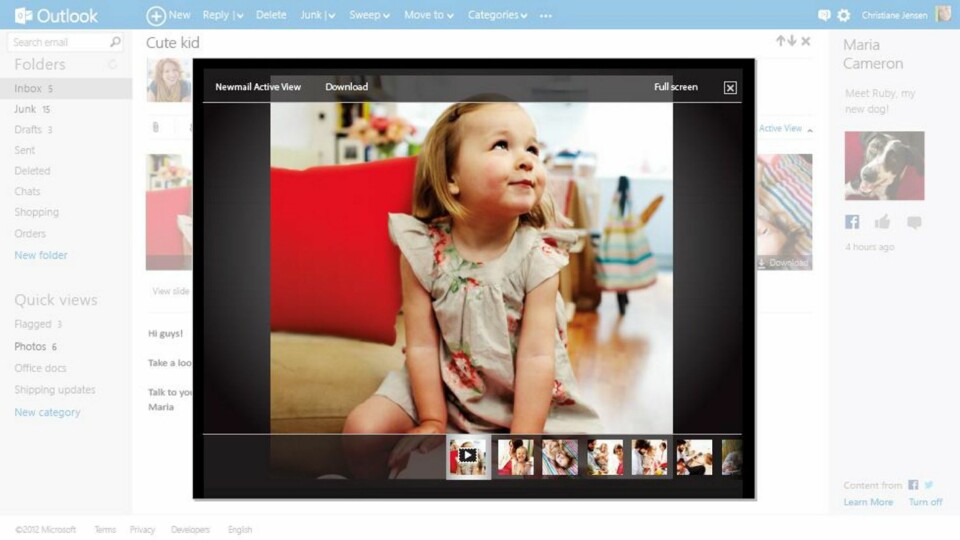Screen dimensions: 960x540
Task: Select the second thumbnail in filmstrip
Action: tap(515, 457)
